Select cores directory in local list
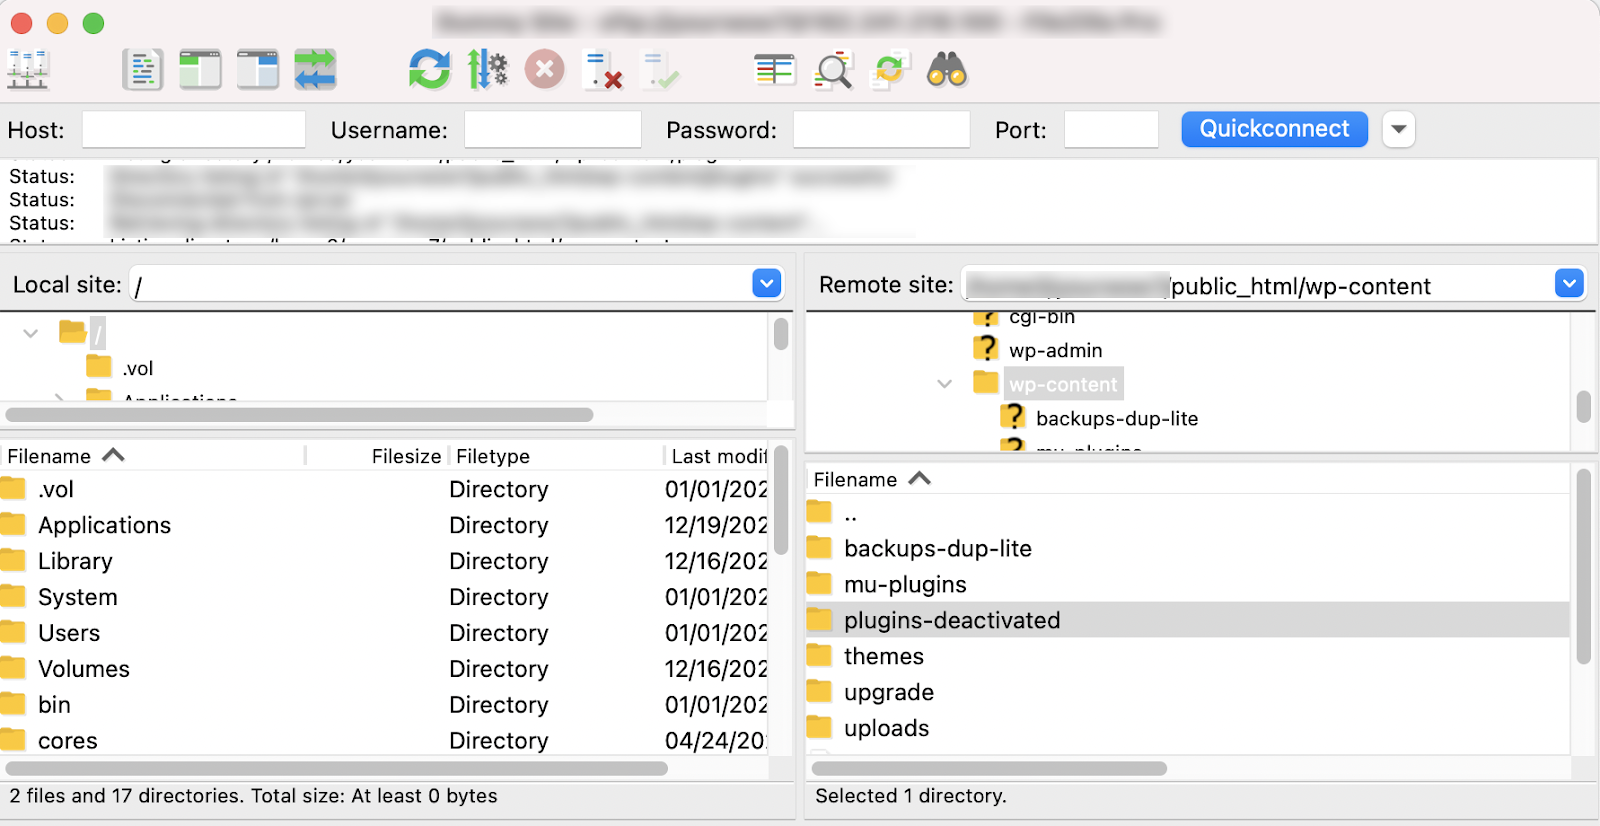The height and width of the screenshot is (826, 1600). point(385,740)
